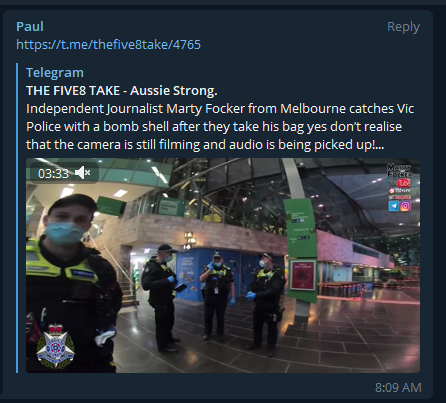Screen dimensions: 446x403
Task: Click the YouTube logo in the video watermark
Action: click(400, 183)
